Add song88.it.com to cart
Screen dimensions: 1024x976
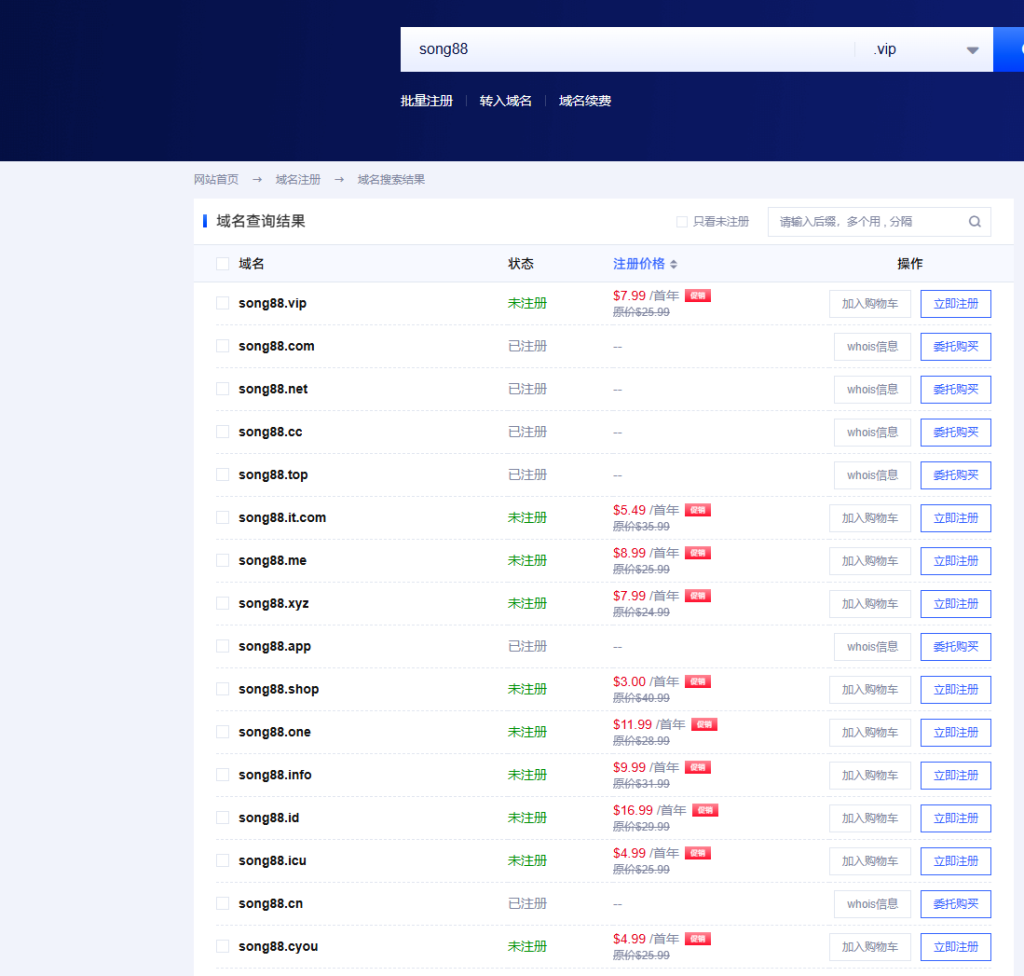[870, 518]
